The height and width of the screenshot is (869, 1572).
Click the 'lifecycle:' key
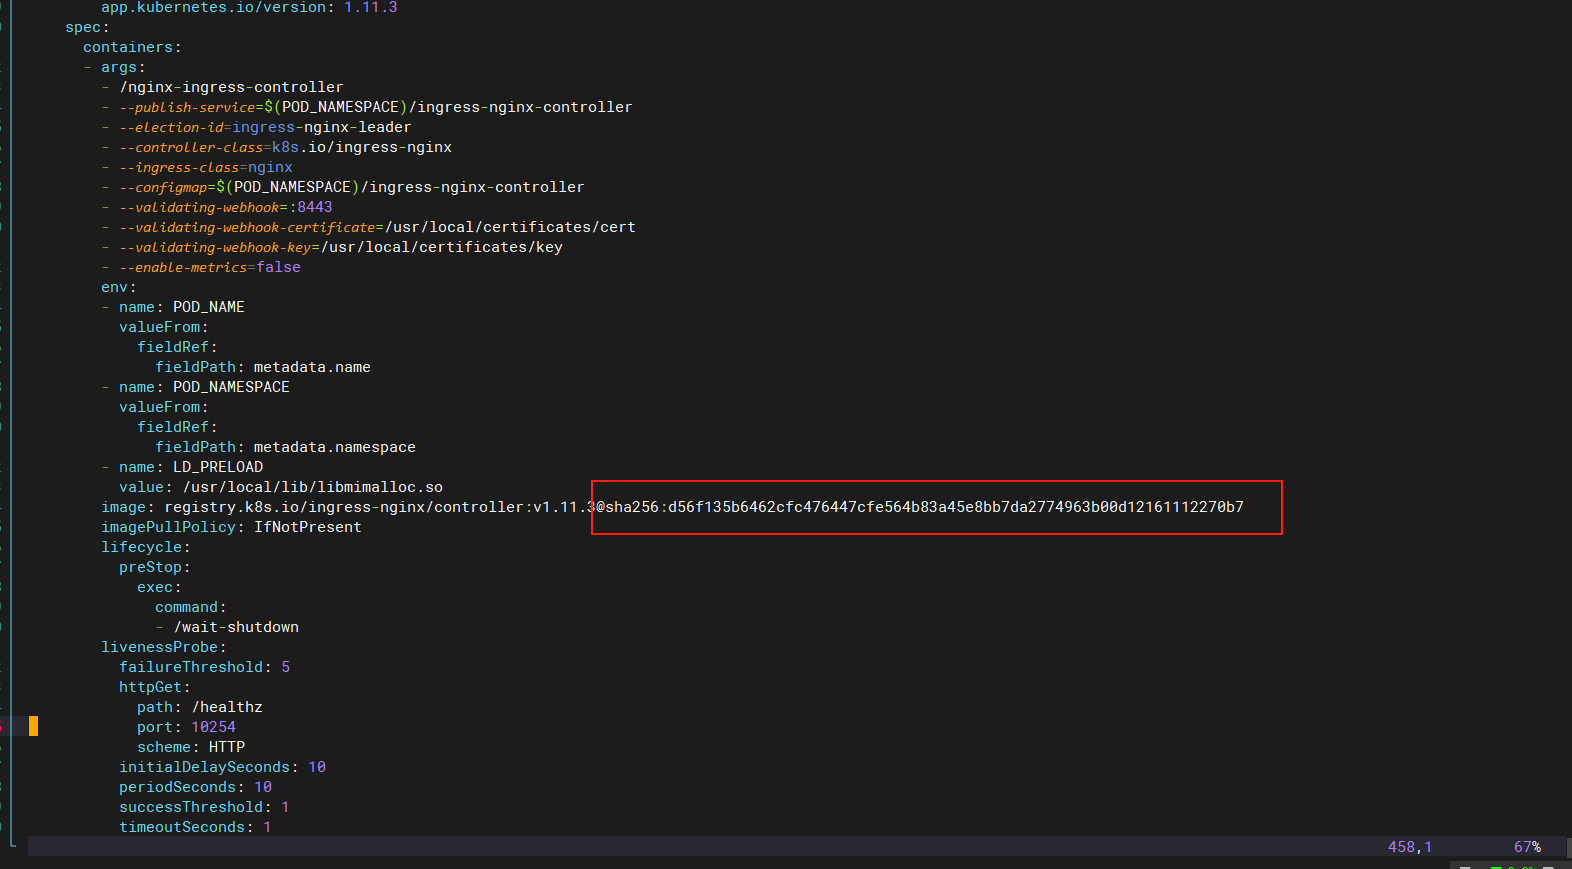[x=146, y=547]
